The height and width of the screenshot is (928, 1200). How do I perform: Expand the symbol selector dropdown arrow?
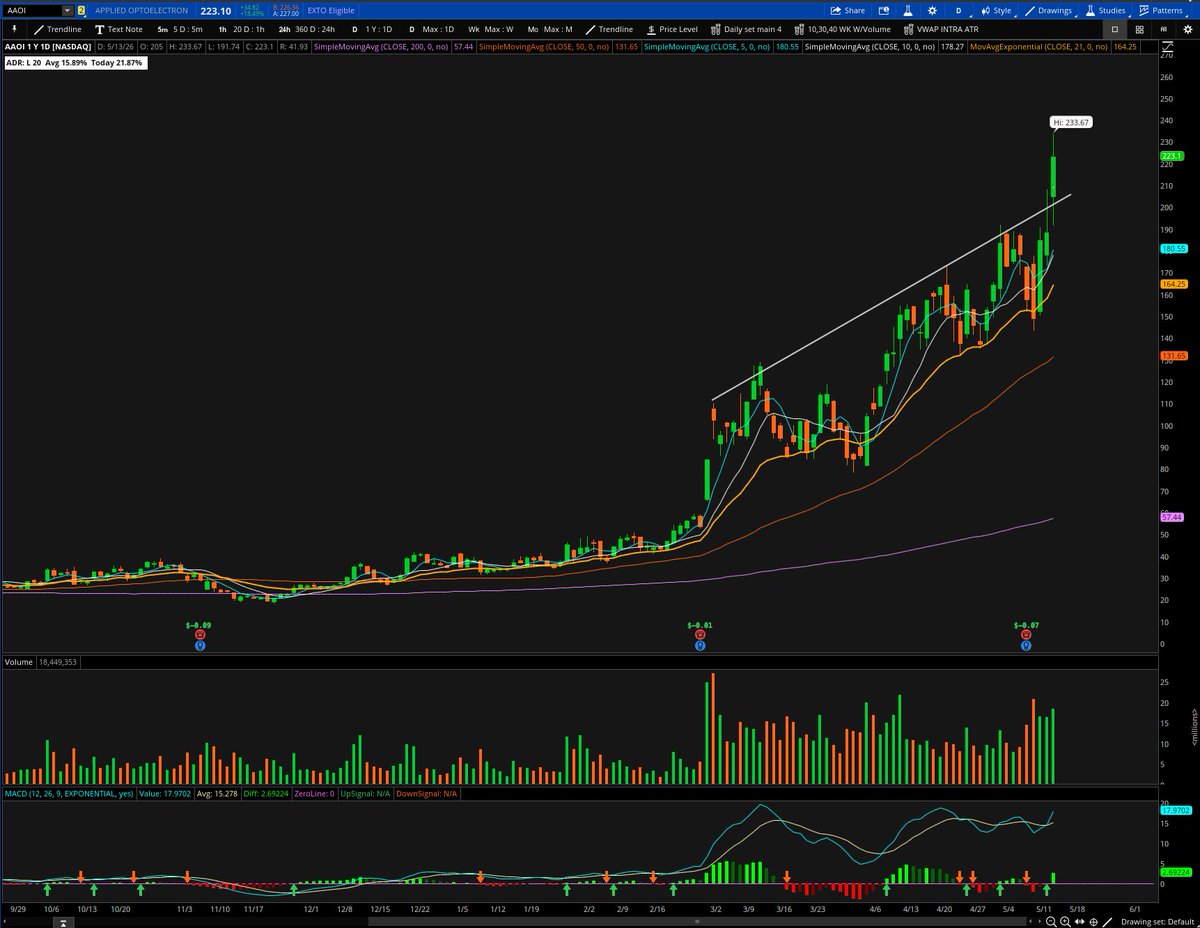[67, 10]
